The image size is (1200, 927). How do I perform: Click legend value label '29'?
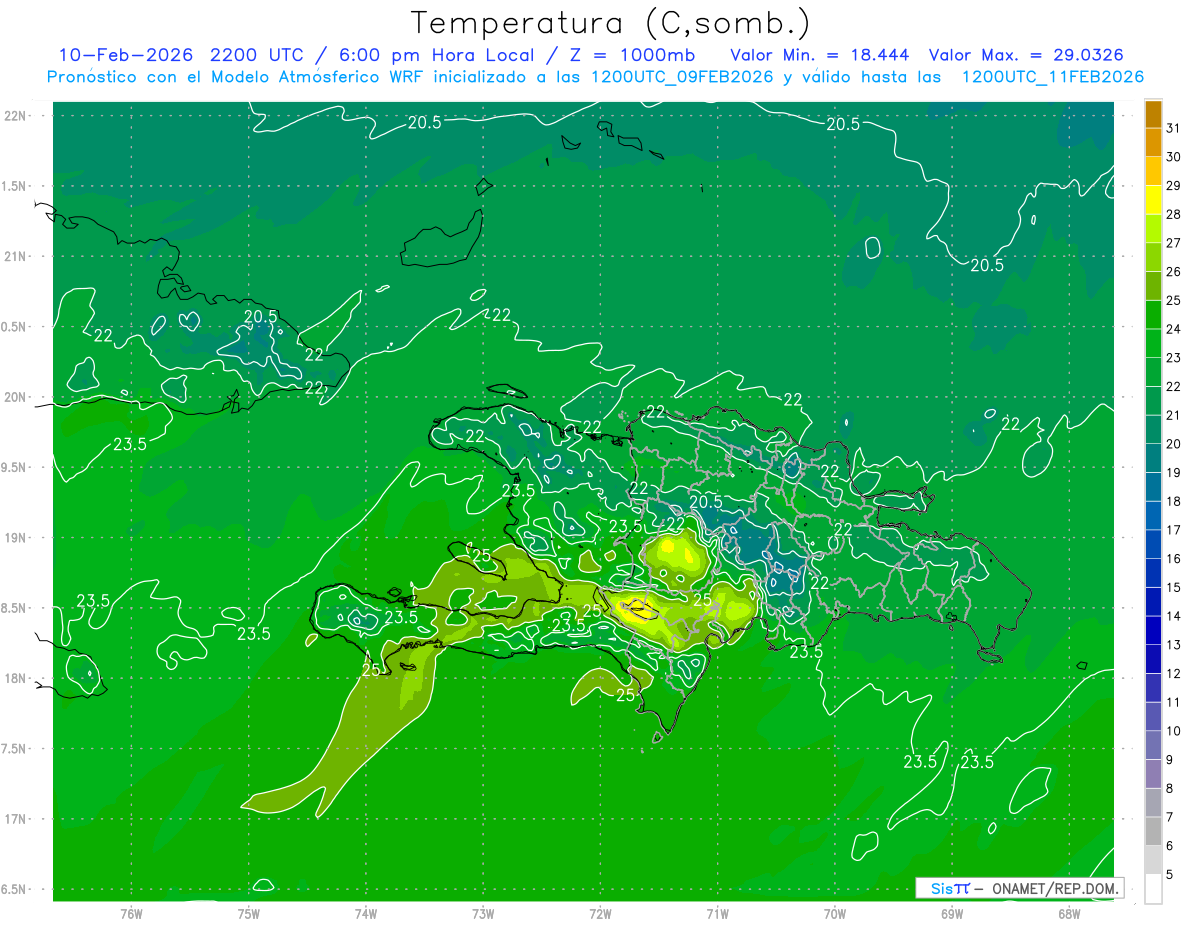click(x=1174, y=185)
